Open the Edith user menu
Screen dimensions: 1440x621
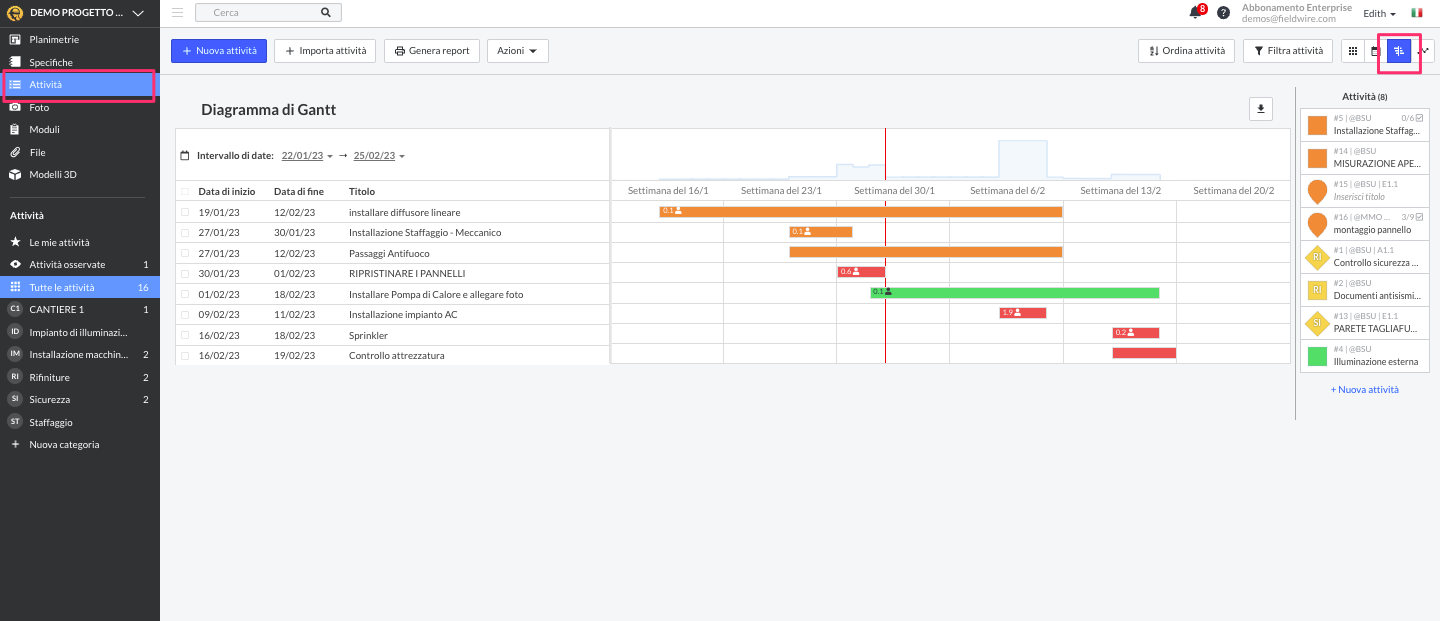click(x=1379, y=13)
